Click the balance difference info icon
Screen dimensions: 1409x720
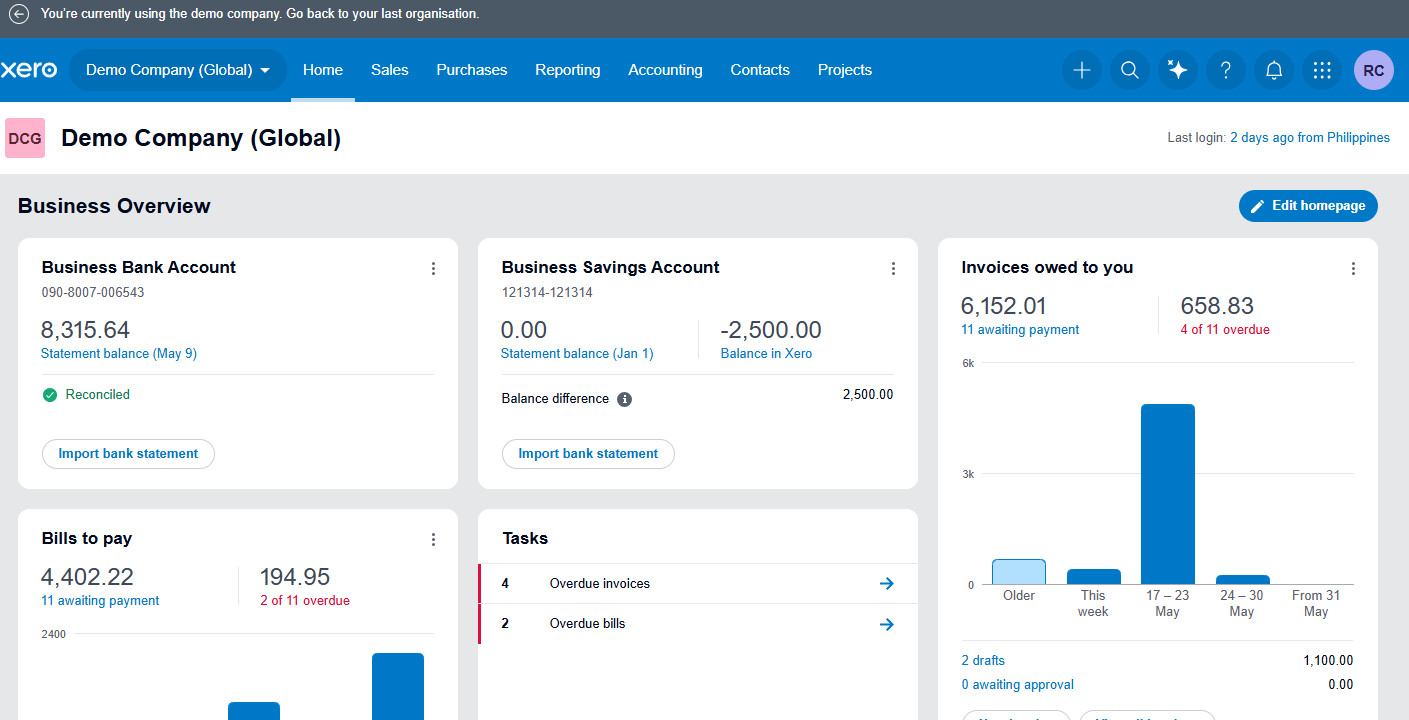point(624,399)
